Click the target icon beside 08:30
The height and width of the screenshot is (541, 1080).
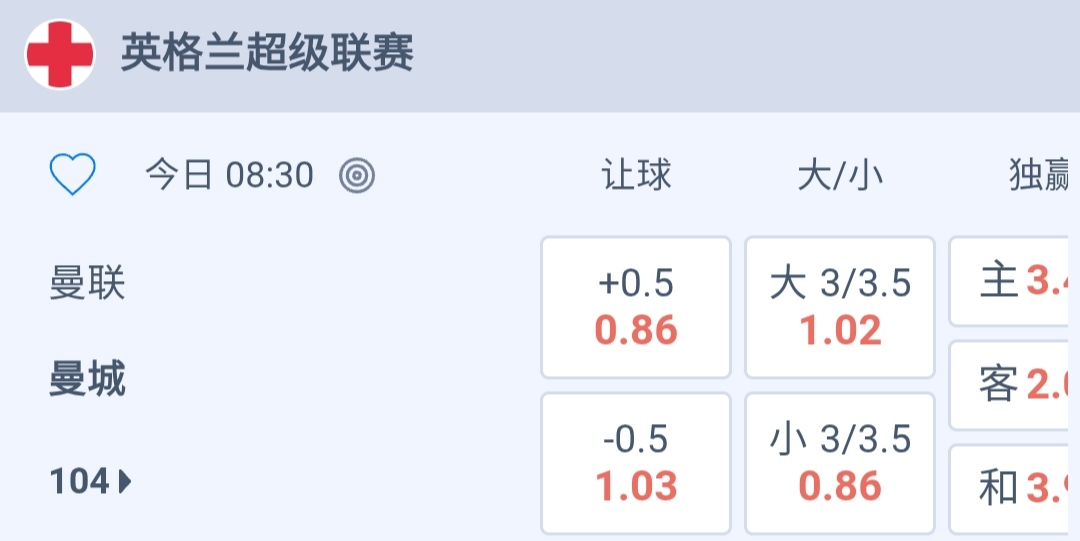(357, 176)
